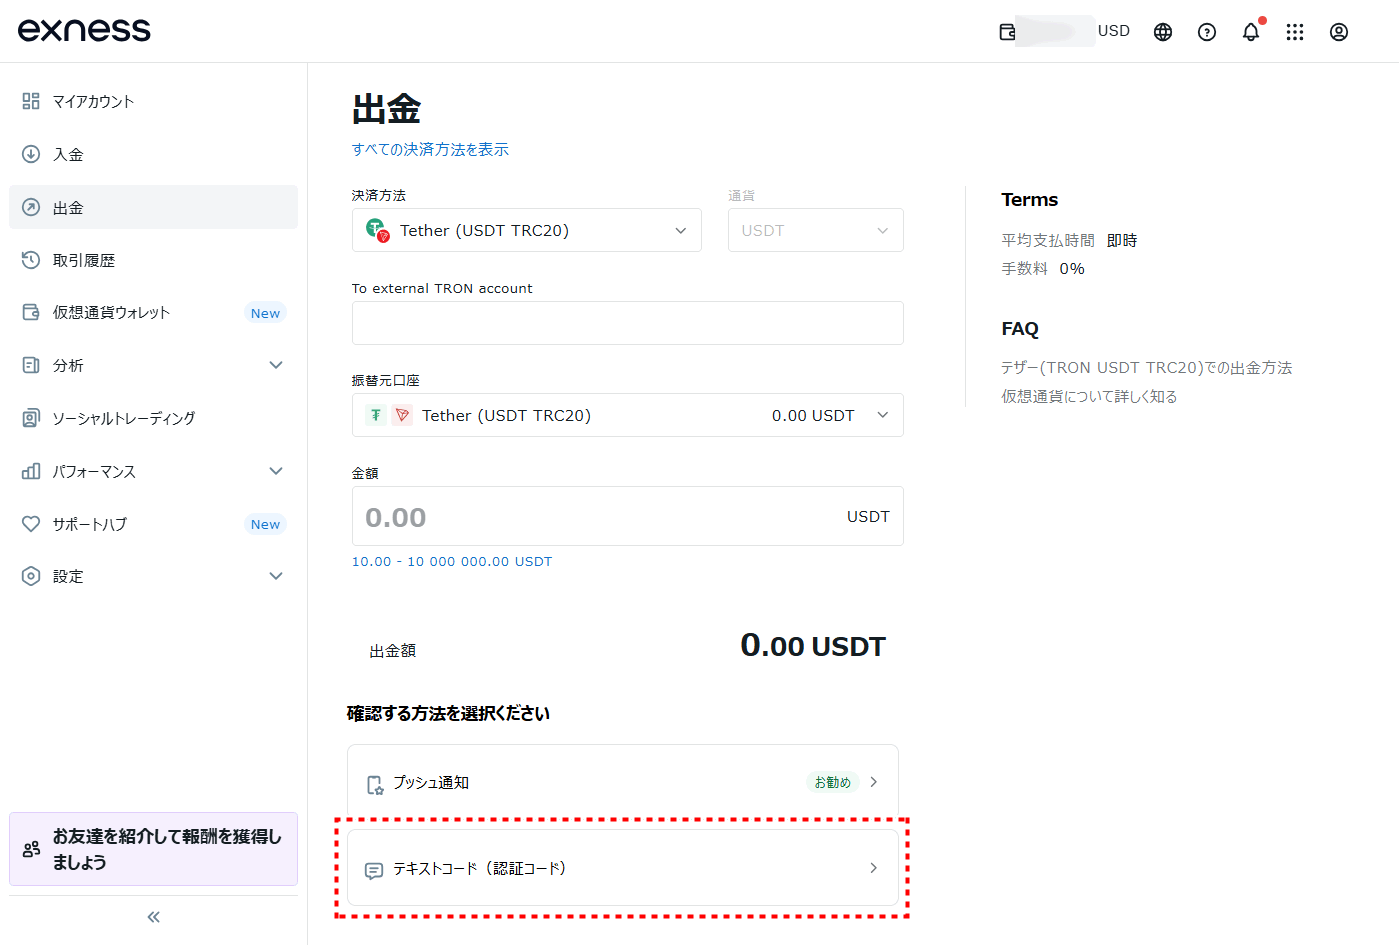This screenshot has height=945, width=1399.
Task: Open the wallet balance icon in header
Action: 1008,32
